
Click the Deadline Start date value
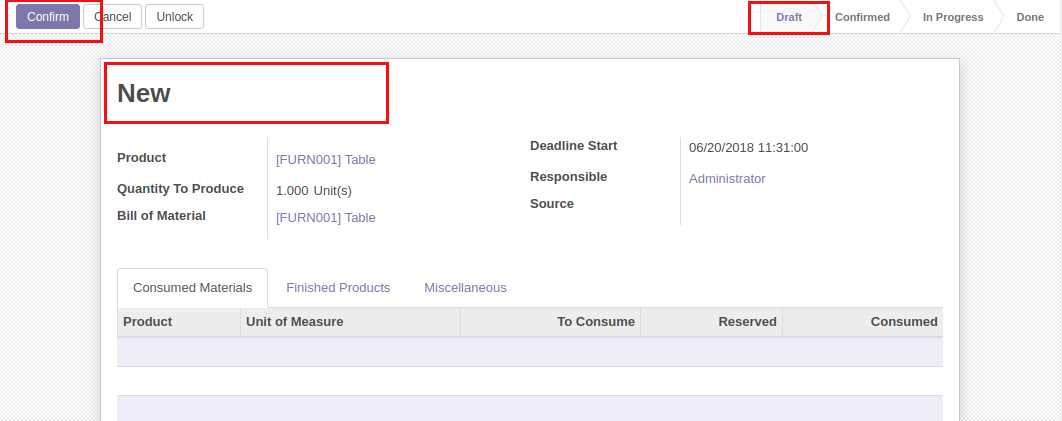coord(748,148)
